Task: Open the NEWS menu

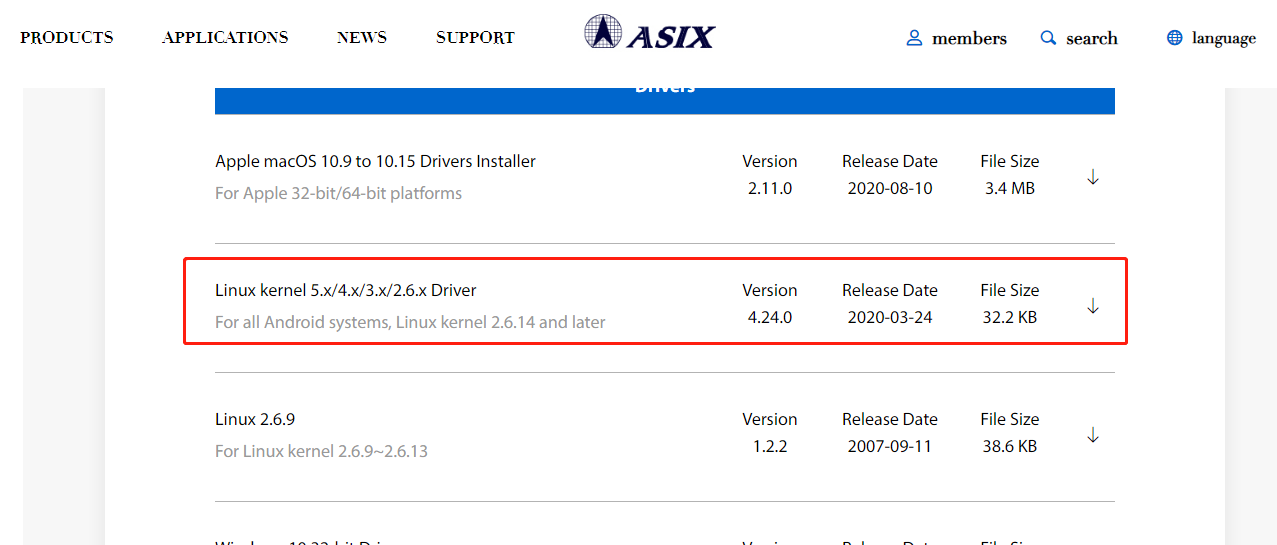Action: pyautogui.click(x=362, y=38)
